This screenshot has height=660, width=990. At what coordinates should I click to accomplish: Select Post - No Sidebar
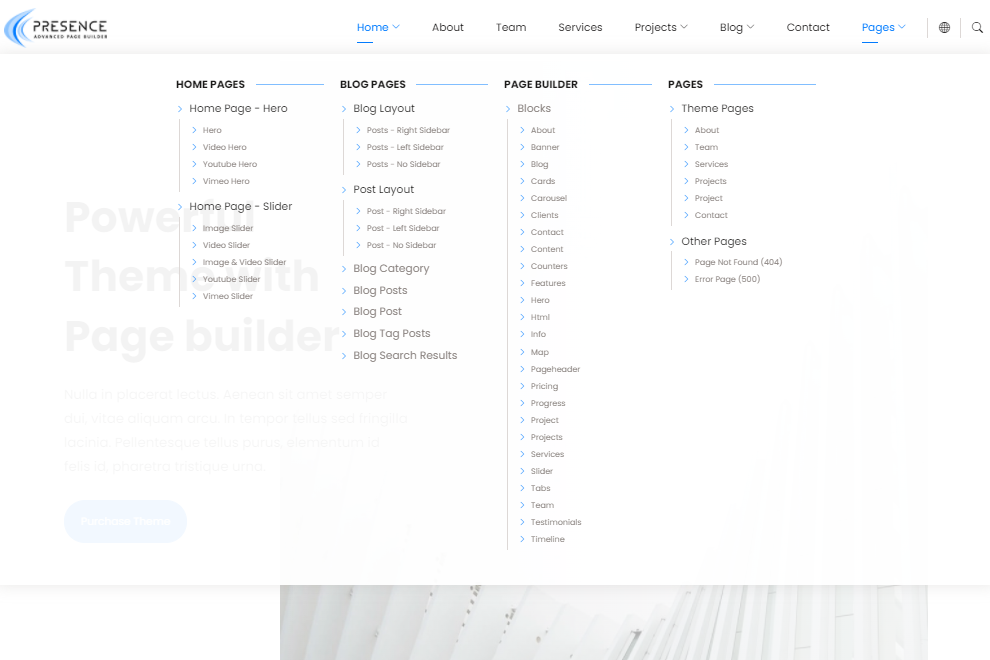pos(401,245)
